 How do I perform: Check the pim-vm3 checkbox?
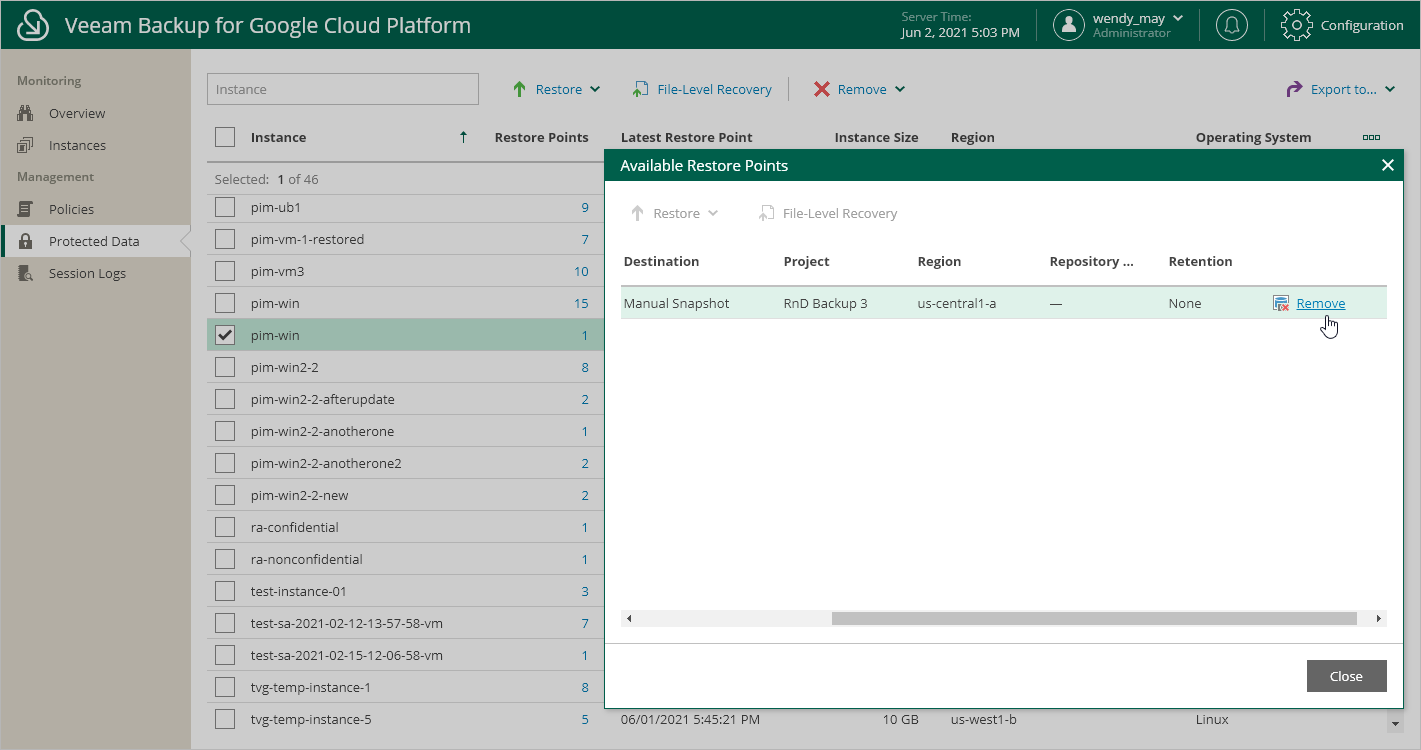tap(225, 271)
